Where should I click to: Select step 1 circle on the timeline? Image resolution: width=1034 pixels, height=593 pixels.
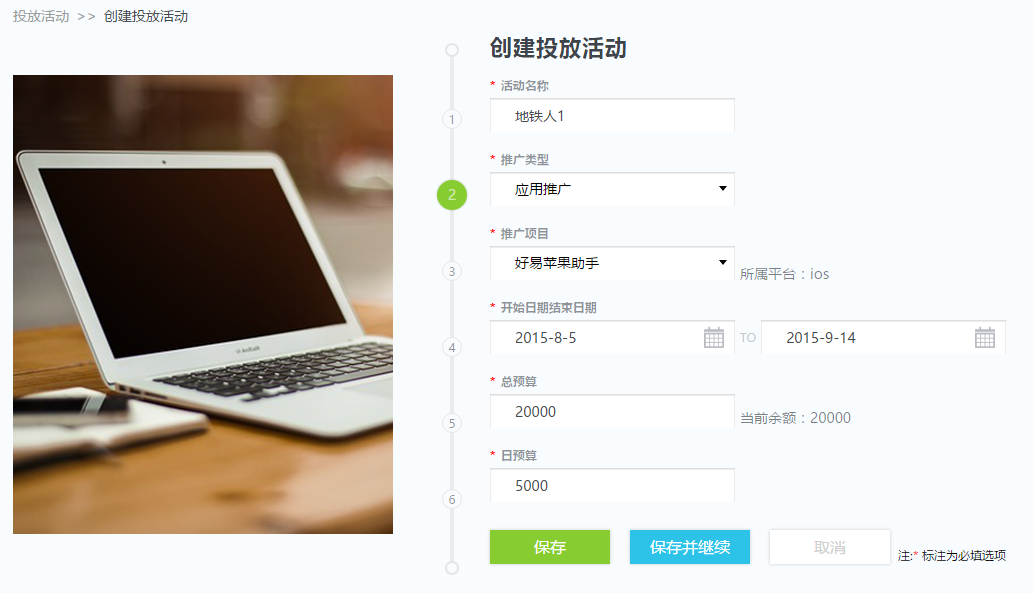pos(452,119)
